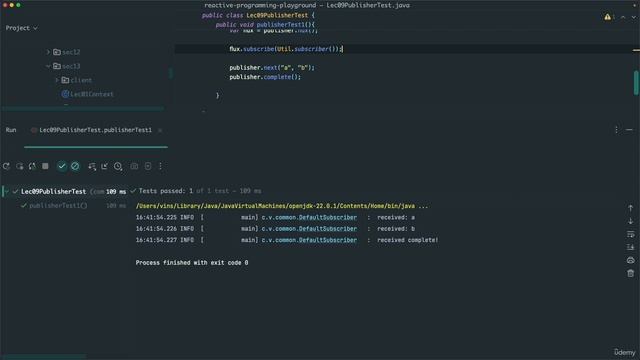This screenshot has height=360, width=640.
Task: Rerun the test with the Rerun icon
Action: 6,166
